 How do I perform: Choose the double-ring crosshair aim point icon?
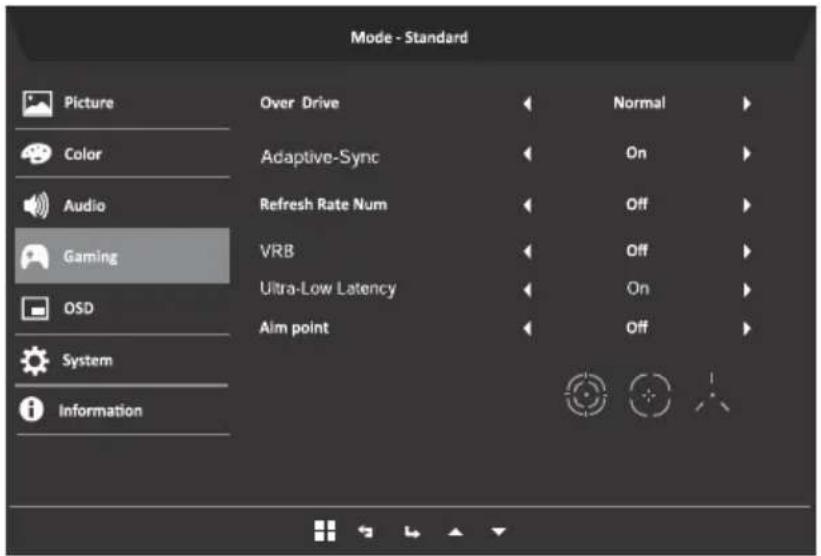pyautogui.click(x=586, y=395)
